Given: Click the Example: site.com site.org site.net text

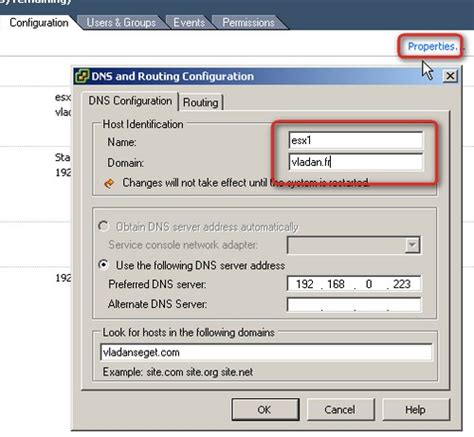Looking at the screenshot, I should click(x=178, y=372).
